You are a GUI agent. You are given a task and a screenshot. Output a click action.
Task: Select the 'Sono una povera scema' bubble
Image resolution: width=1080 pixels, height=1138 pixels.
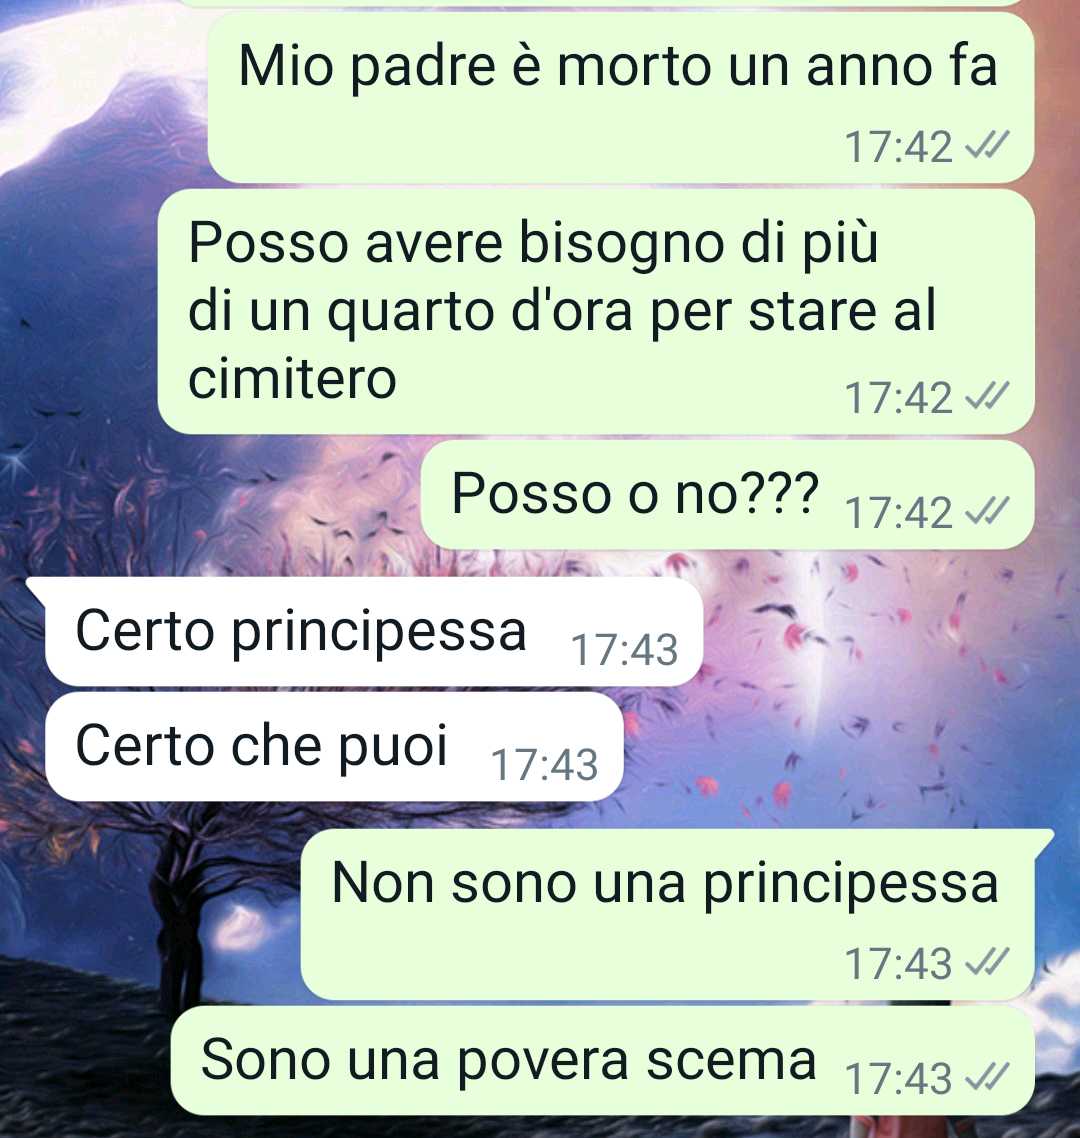(x=602, y=1061)
